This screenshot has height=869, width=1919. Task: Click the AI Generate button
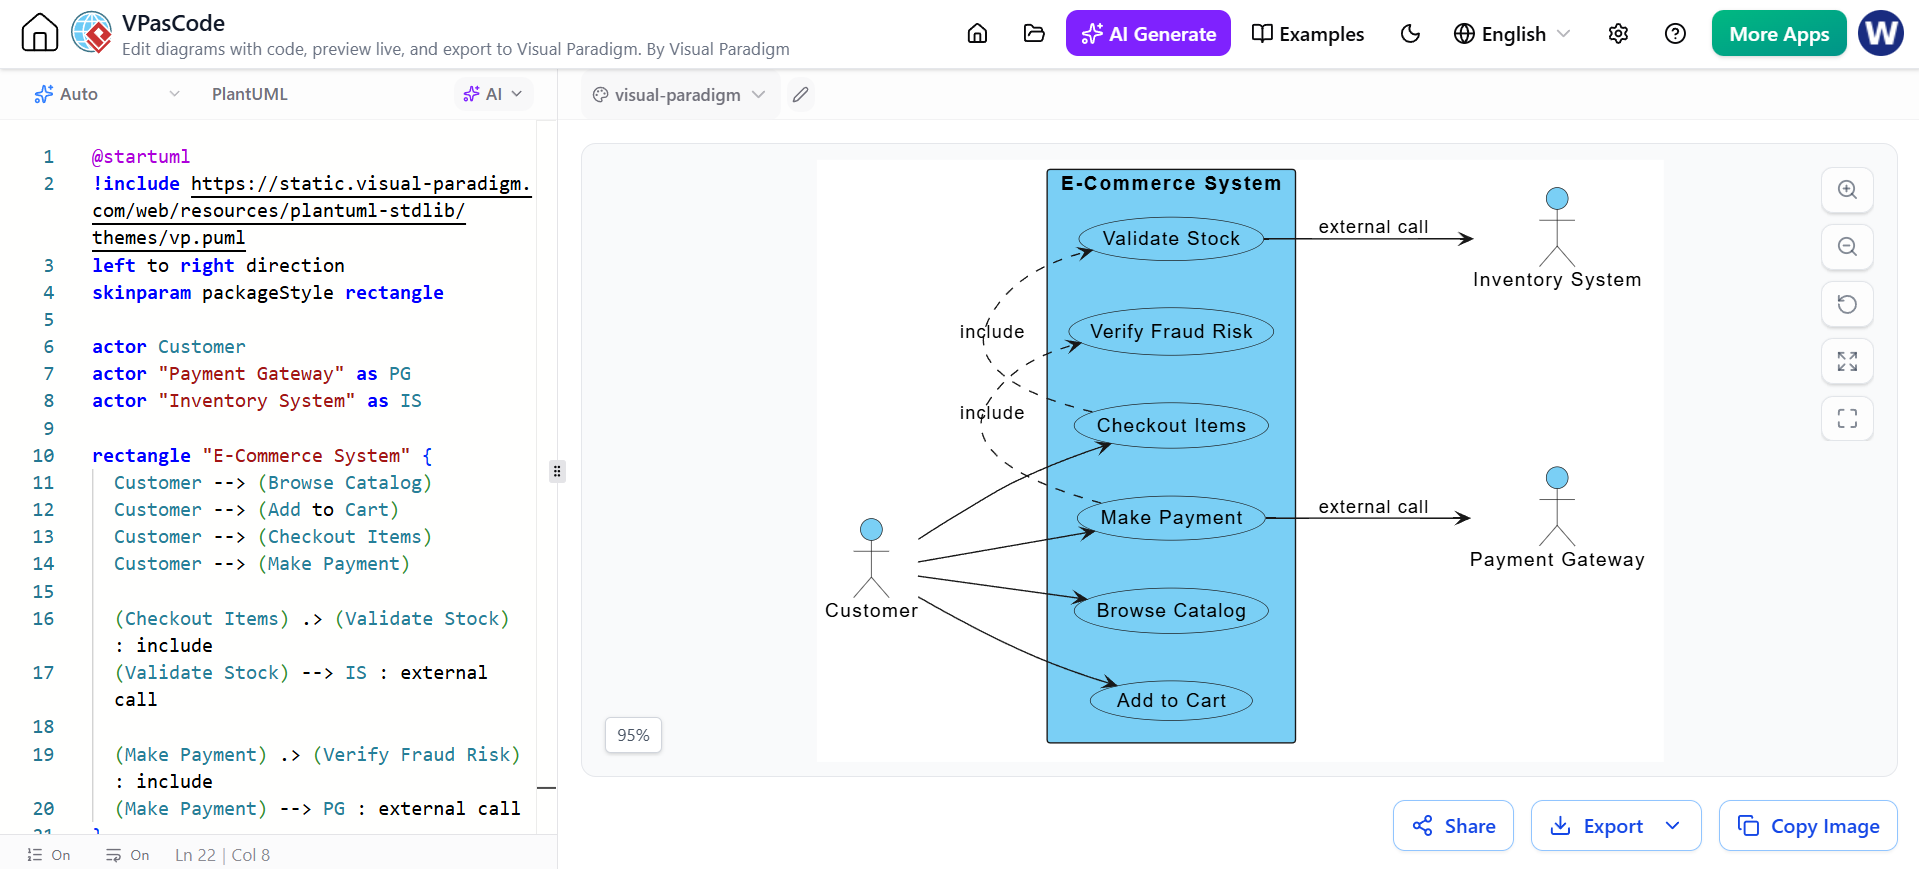point(1148,34)
